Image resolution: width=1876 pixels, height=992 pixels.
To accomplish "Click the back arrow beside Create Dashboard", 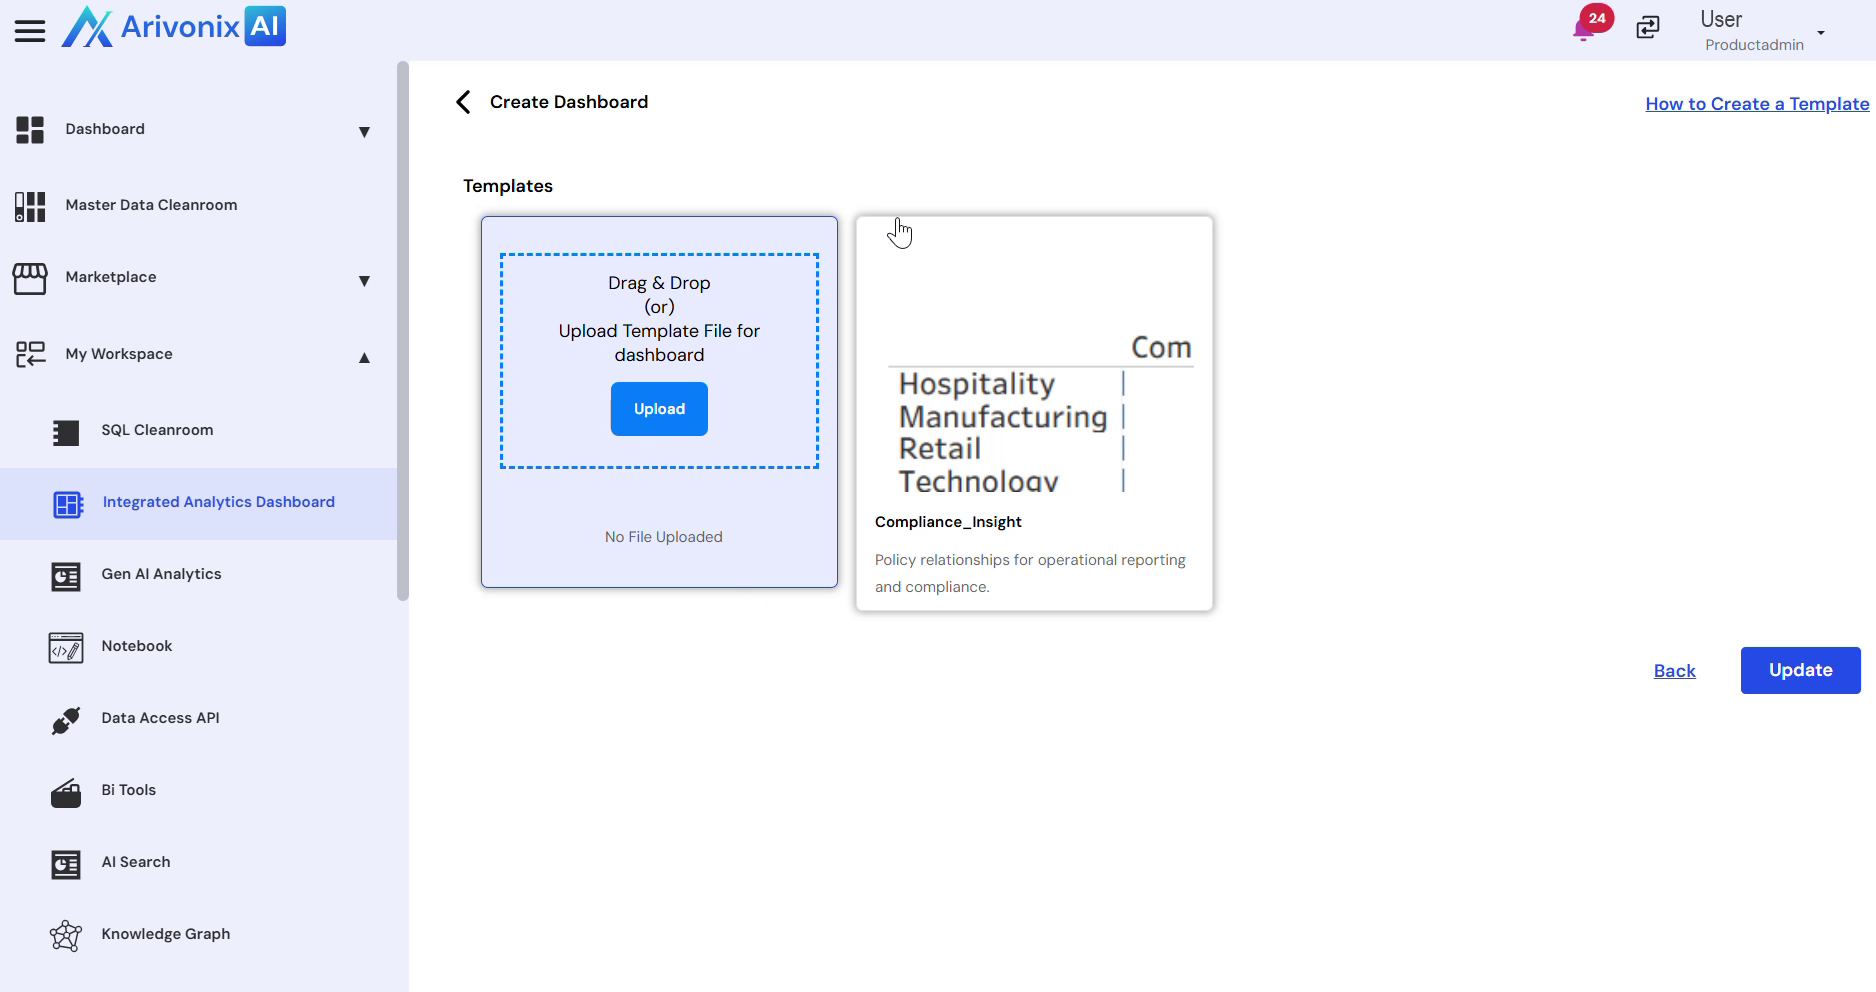I will point(463,102).
